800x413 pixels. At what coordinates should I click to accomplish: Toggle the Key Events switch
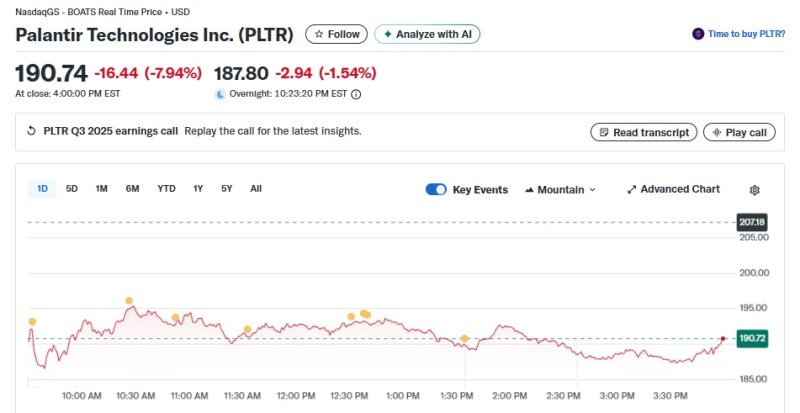436,190
